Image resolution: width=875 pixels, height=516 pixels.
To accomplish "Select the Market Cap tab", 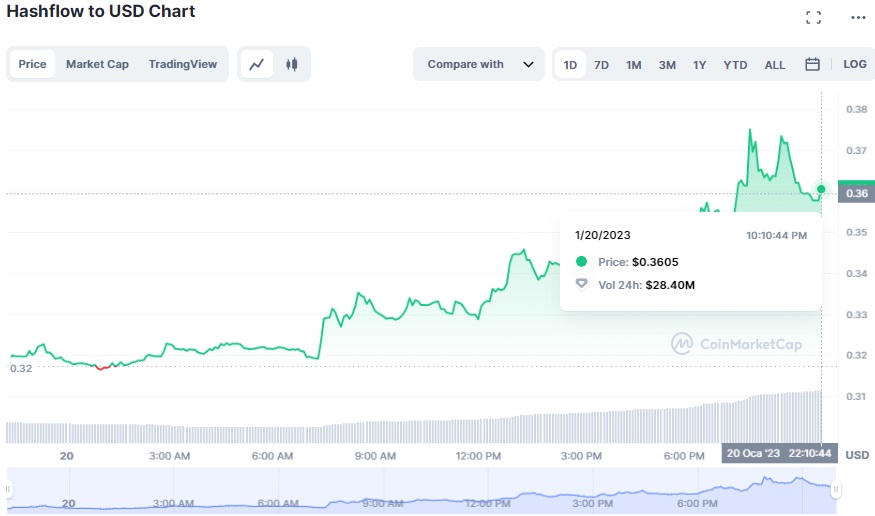I will [x=97, y=64].
